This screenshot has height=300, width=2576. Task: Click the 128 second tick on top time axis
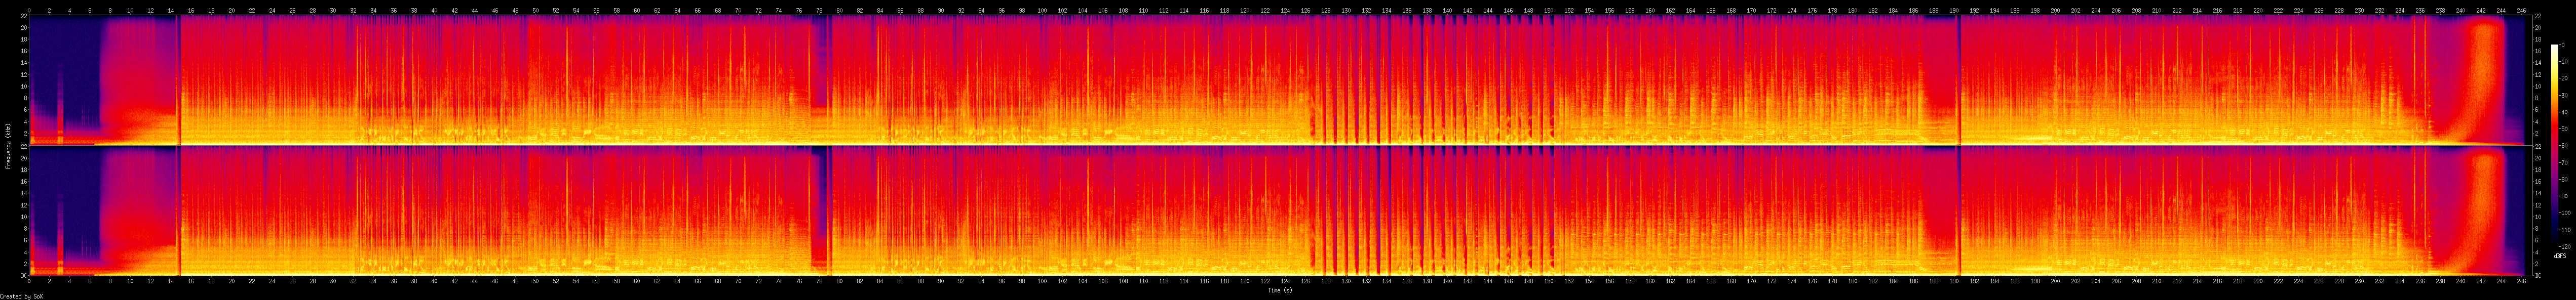click(x=1325, y=10)
